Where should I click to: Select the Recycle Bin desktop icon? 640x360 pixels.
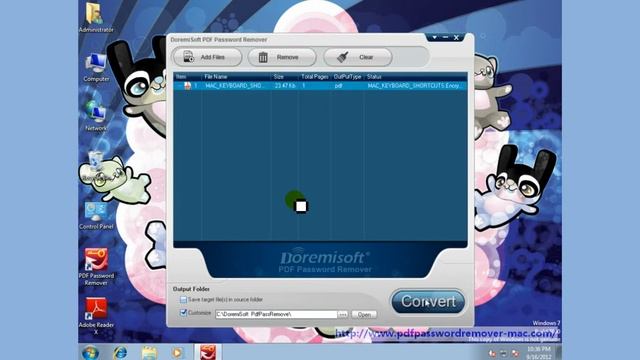[x=96, y=165]
